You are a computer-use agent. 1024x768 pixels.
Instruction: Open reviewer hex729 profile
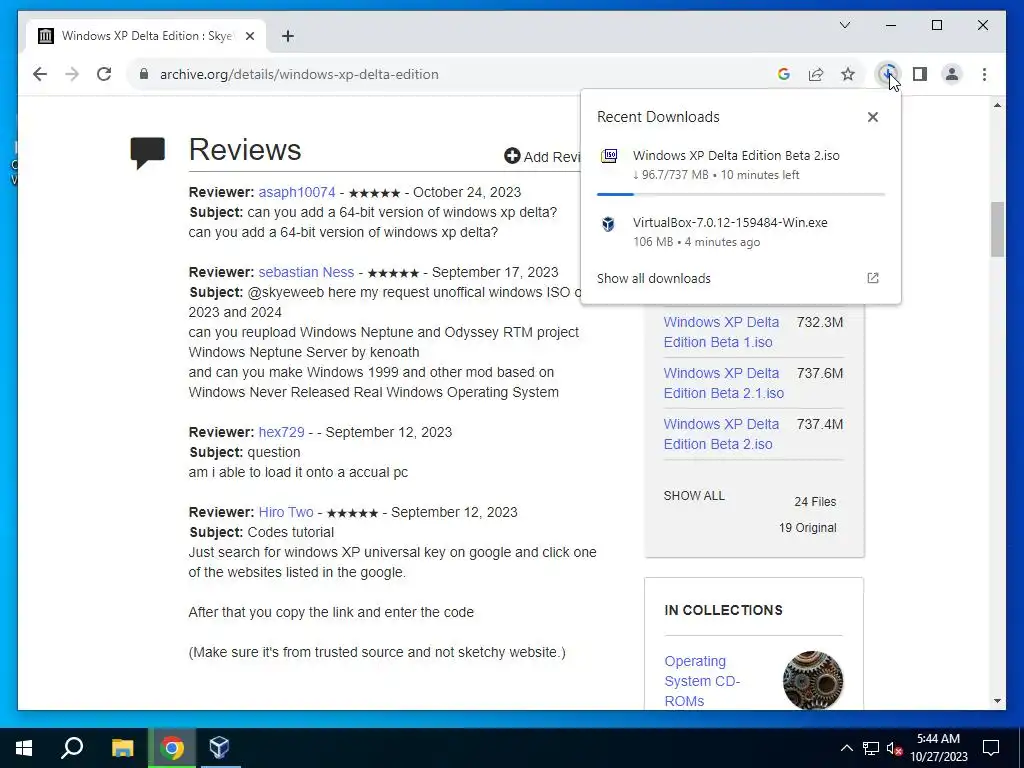[281, 432]
